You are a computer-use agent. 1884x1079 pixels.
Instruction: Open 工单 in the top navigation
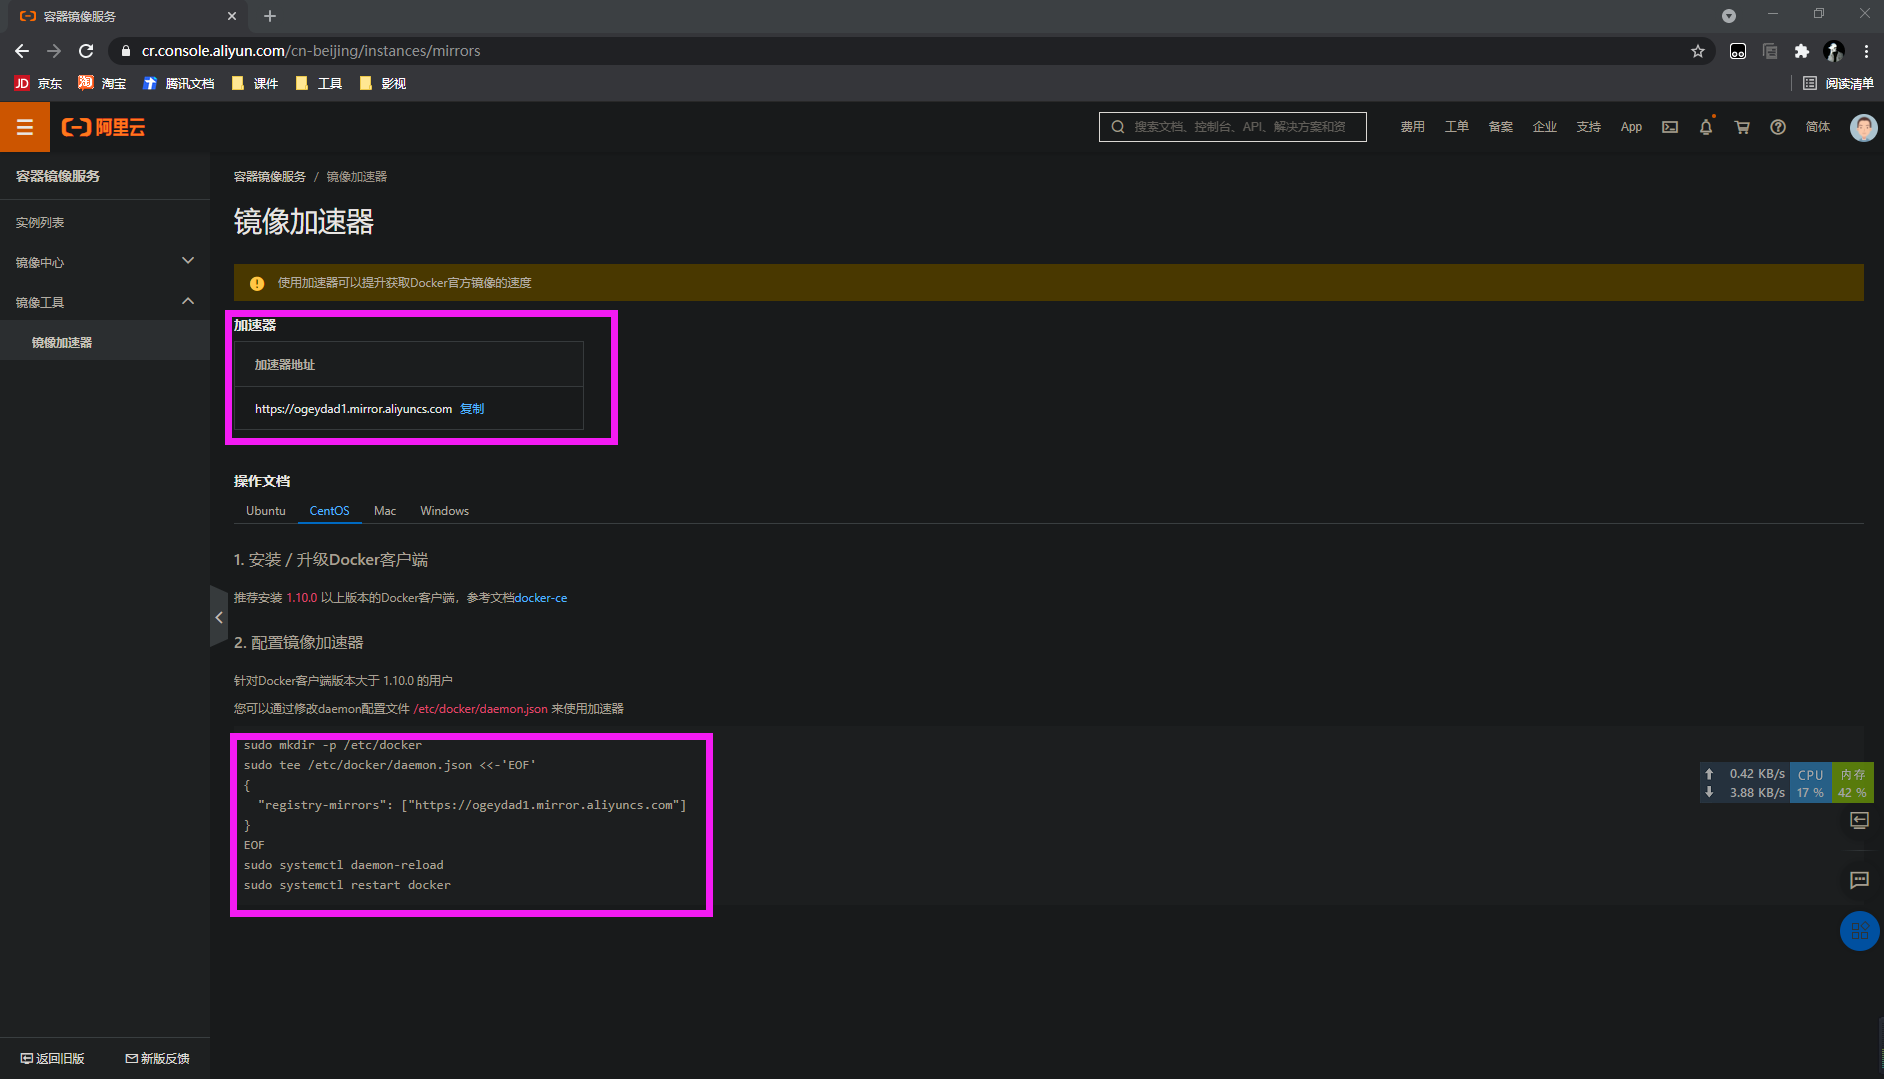tap(1456, 127)
